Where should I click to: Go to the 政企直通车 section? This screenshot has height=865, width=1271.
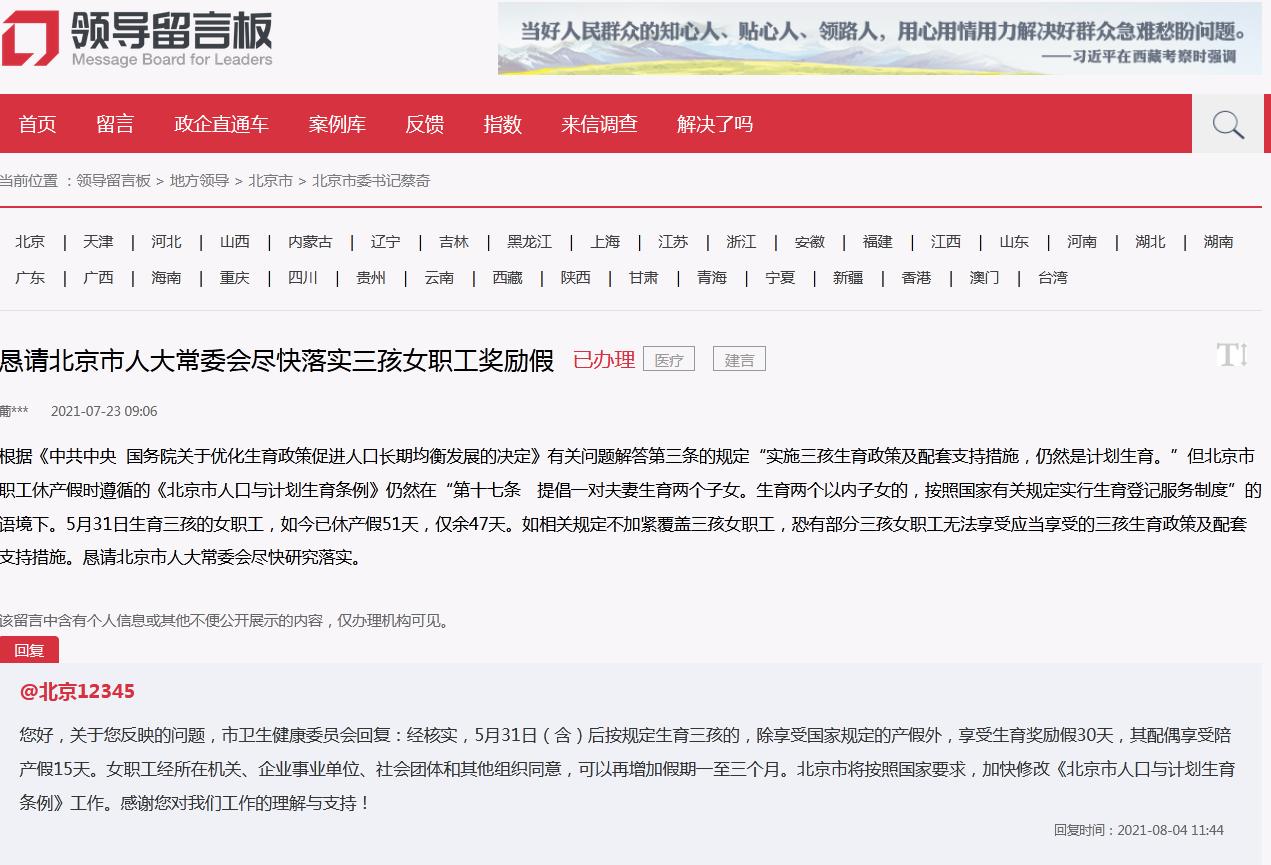pyautogui.click(x=221, y=124)
